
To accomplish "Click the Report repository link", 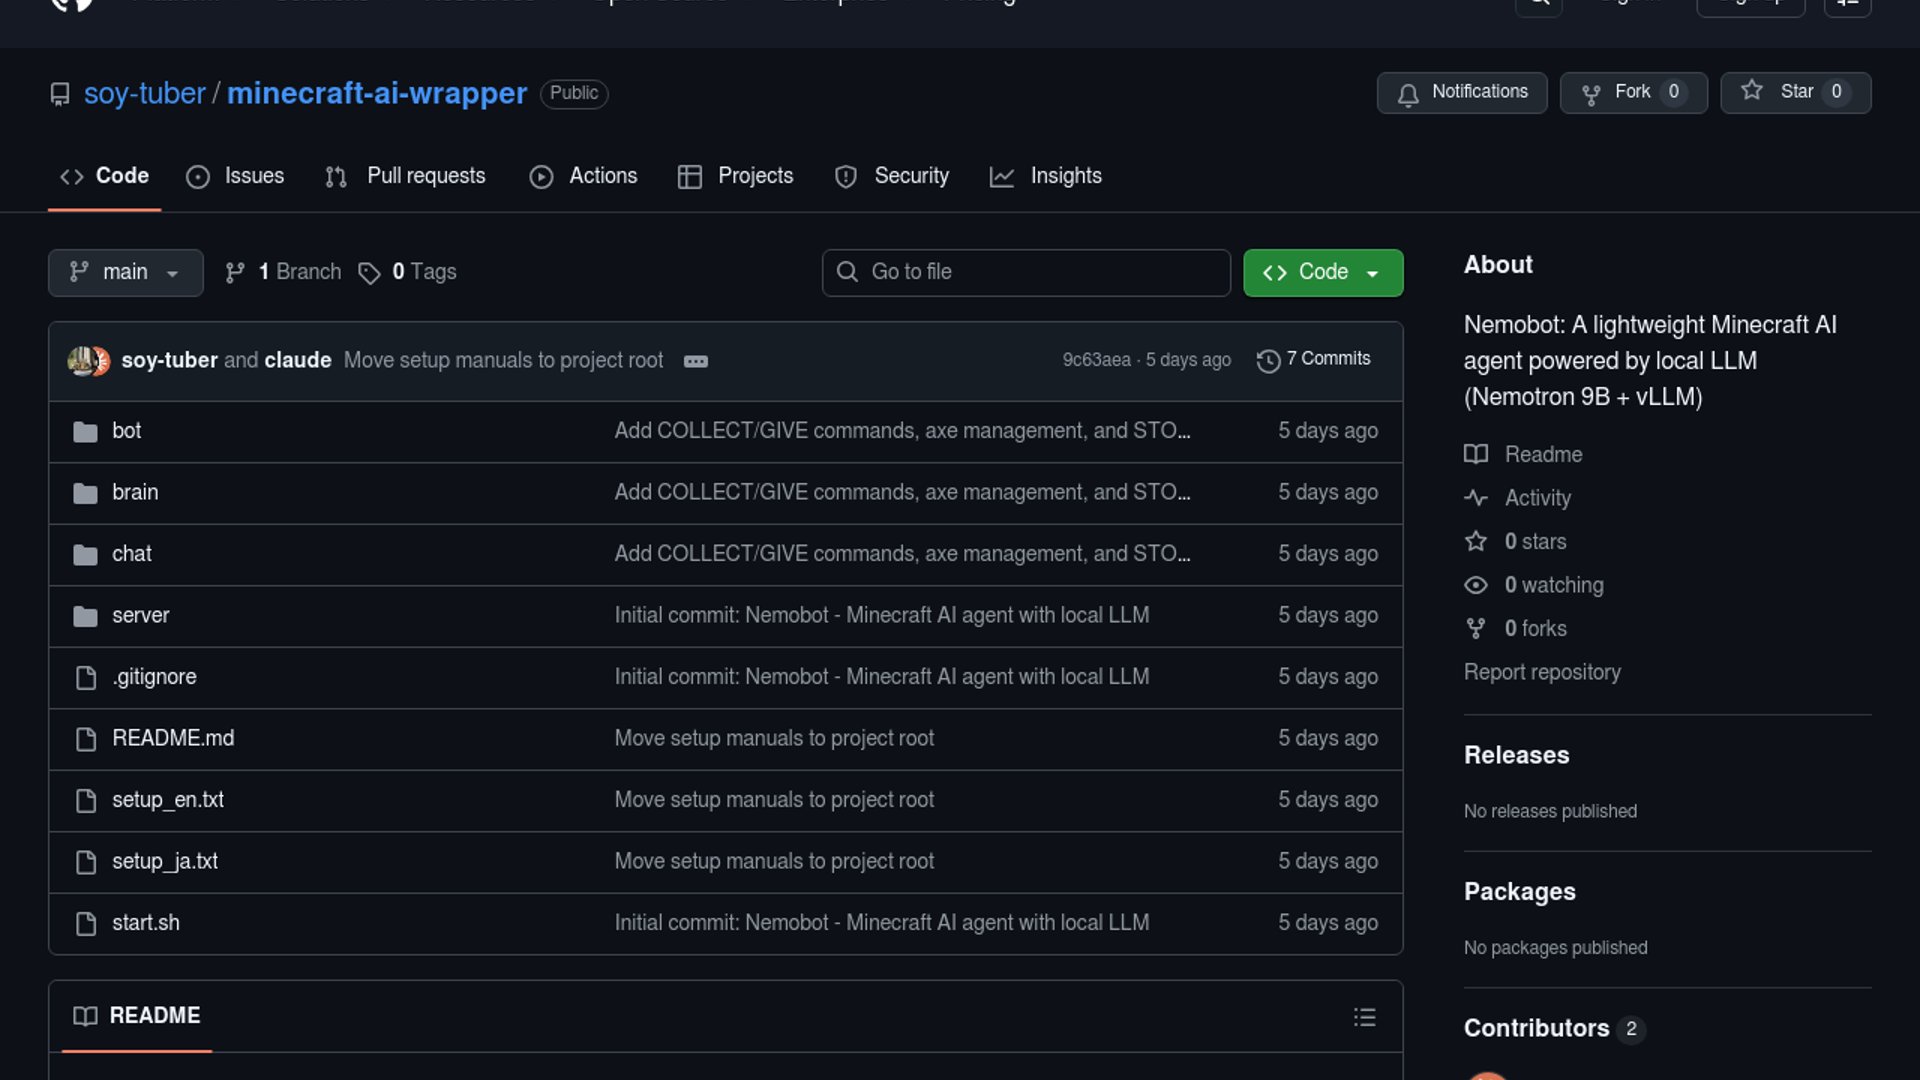I will click(x=1541, y=672).
